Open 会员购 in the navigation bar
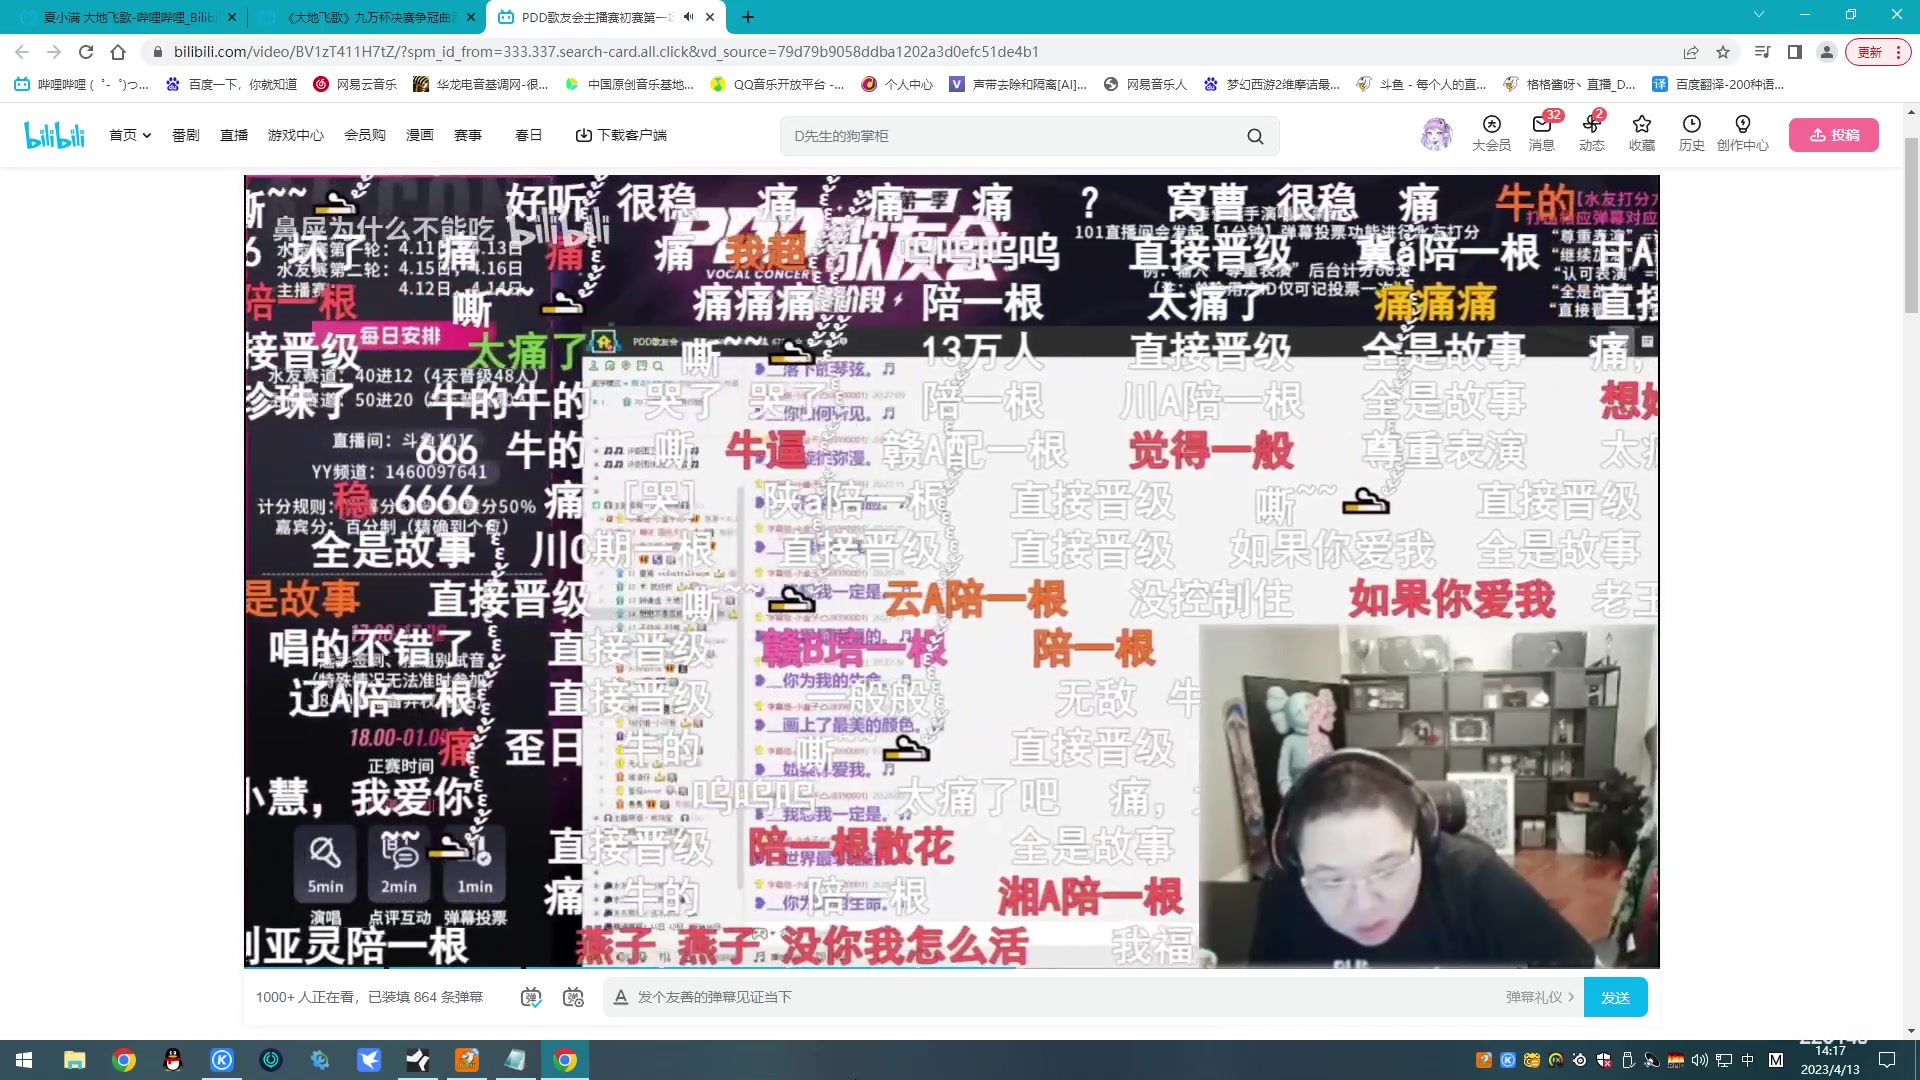The width and height of the screenshot is (1920, 1080). click(x=365, y=135)
